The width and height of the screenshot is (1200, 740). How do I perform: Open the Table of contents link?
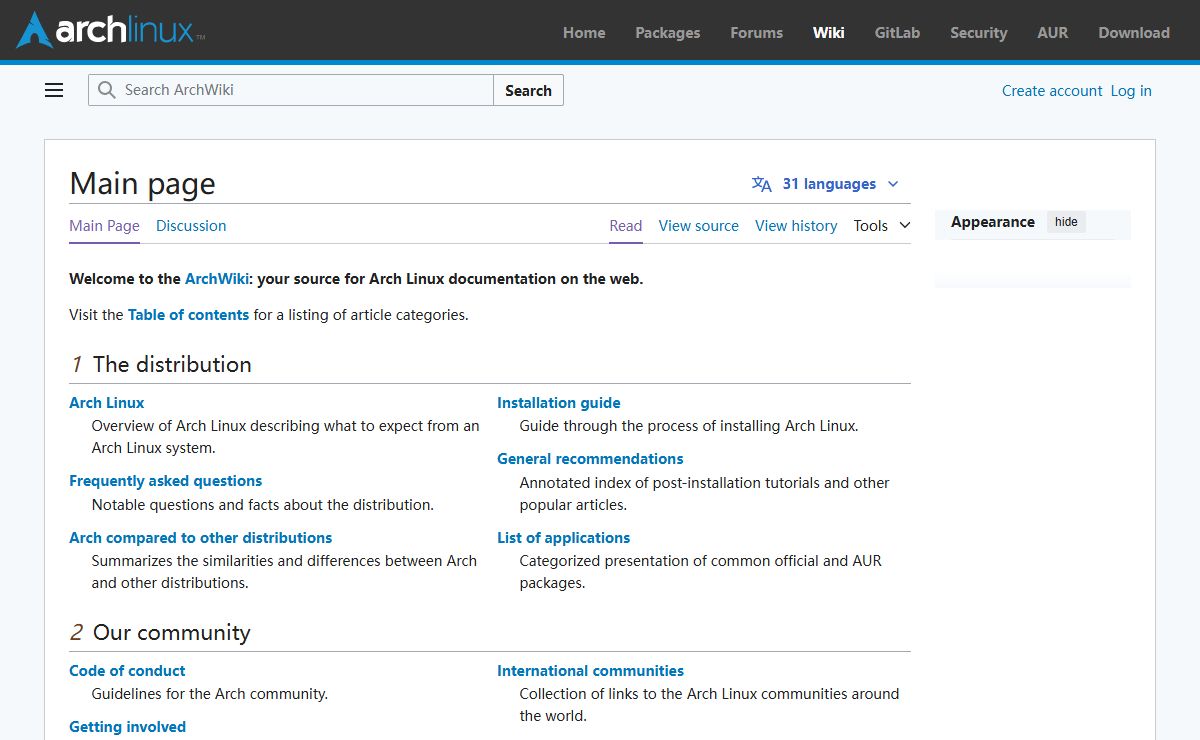[188, 315]
